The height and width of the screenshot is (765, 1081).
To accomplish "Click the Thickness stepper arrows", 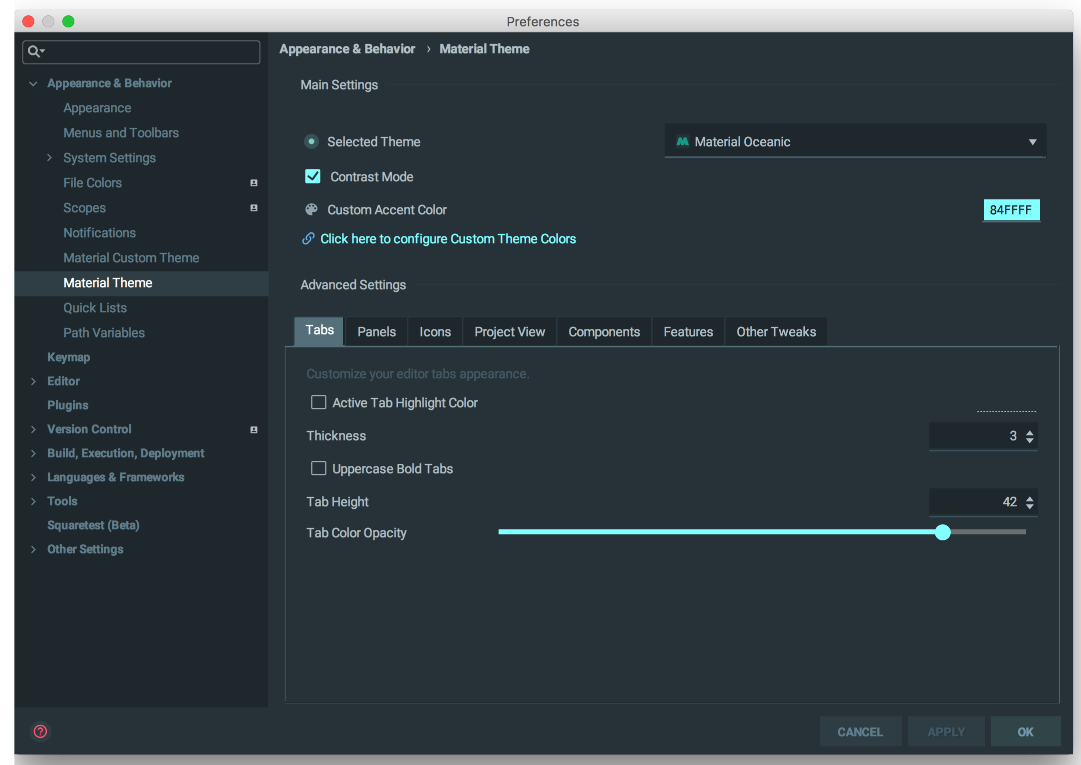I will [x=1029, y=436].
